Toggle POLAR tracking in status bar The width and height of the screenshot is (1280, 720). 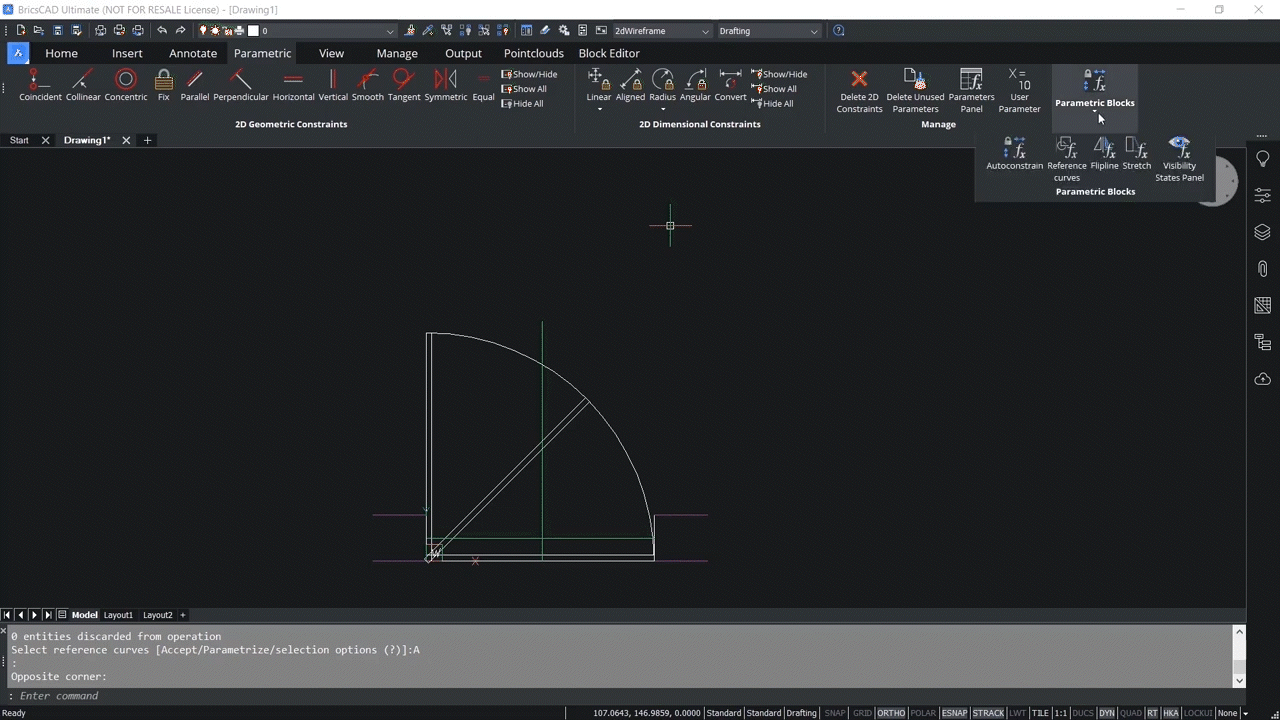923,713
